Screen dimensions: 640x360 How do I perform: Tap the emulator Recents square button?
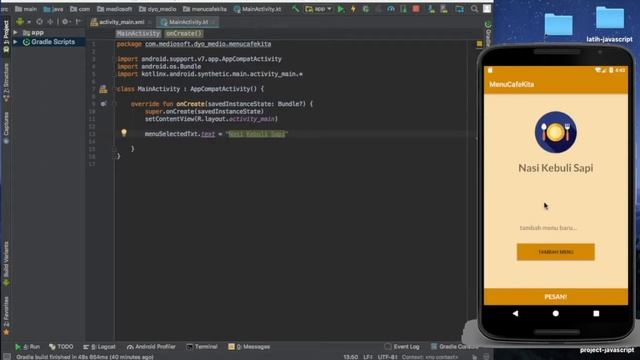[596, 313]
